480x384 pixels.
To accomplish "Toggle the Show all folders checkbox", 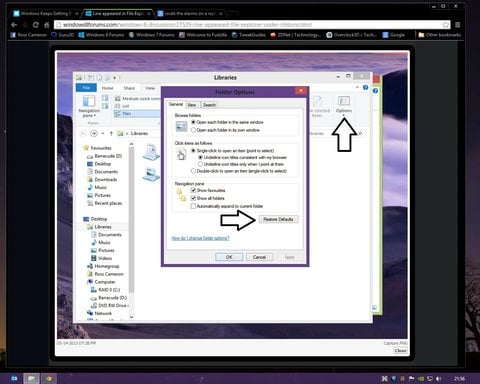I will point(193,198).
